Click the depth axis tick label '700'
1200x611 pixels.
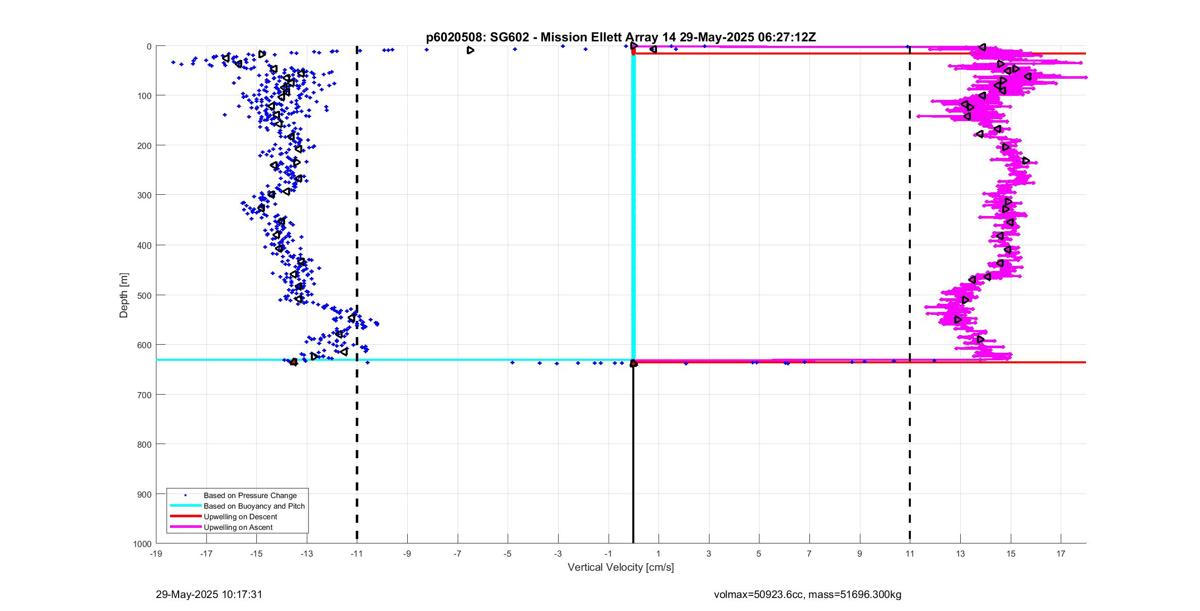[x=144, y=394]
